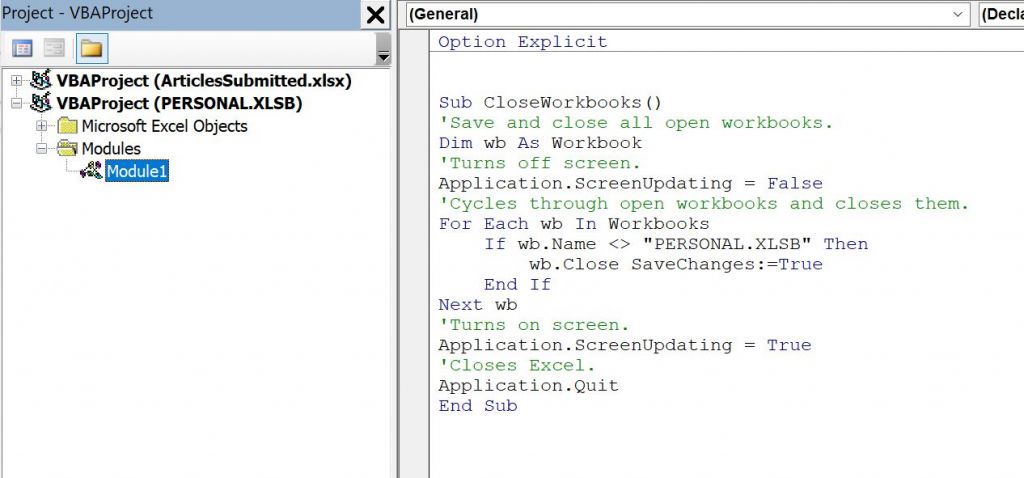Click the ArticlesSubmitted.xlsx project icon
Screen dimensions: 1024x478
click(x=42, y=80)
